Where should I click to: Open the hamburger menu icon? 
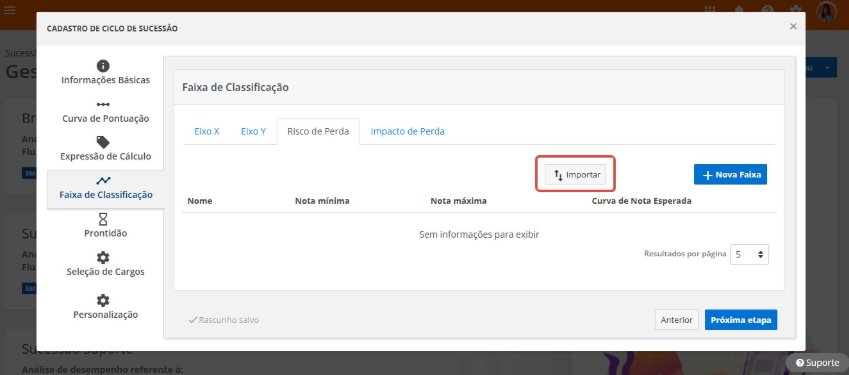pos(9,10)
